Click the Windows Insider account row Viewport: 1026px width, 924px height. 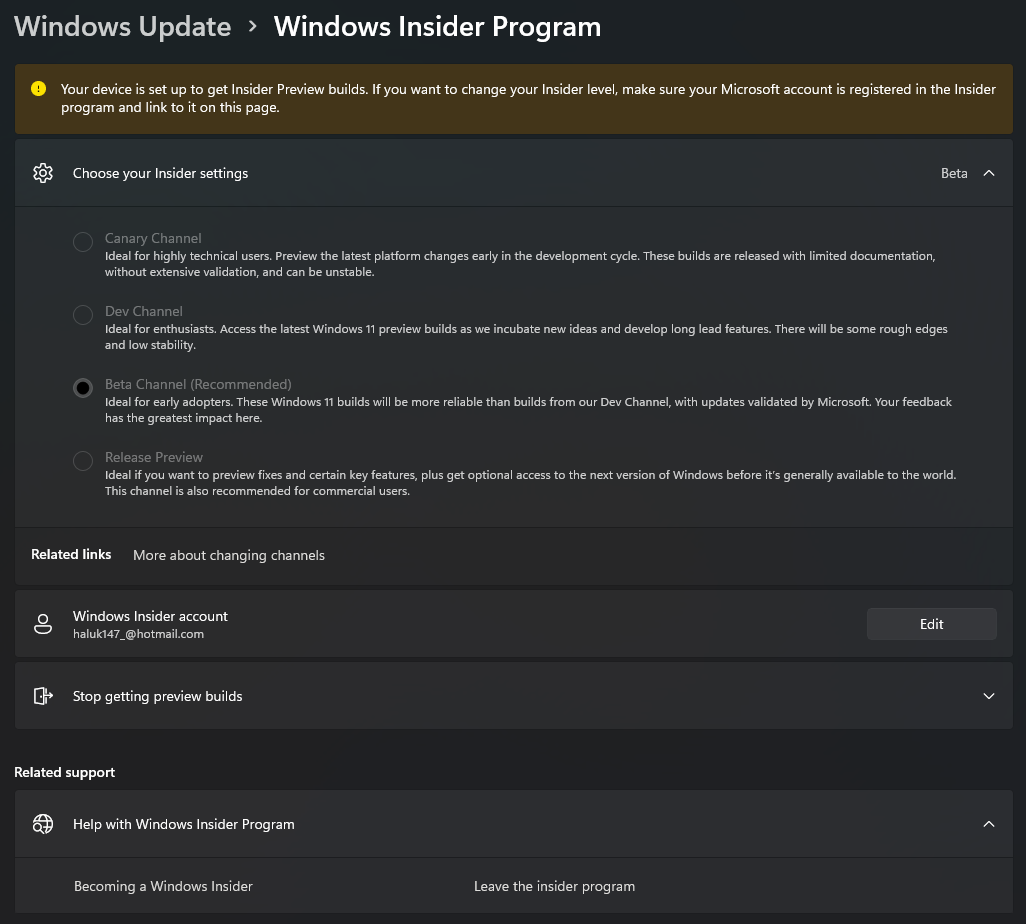[x=400, y=624]
